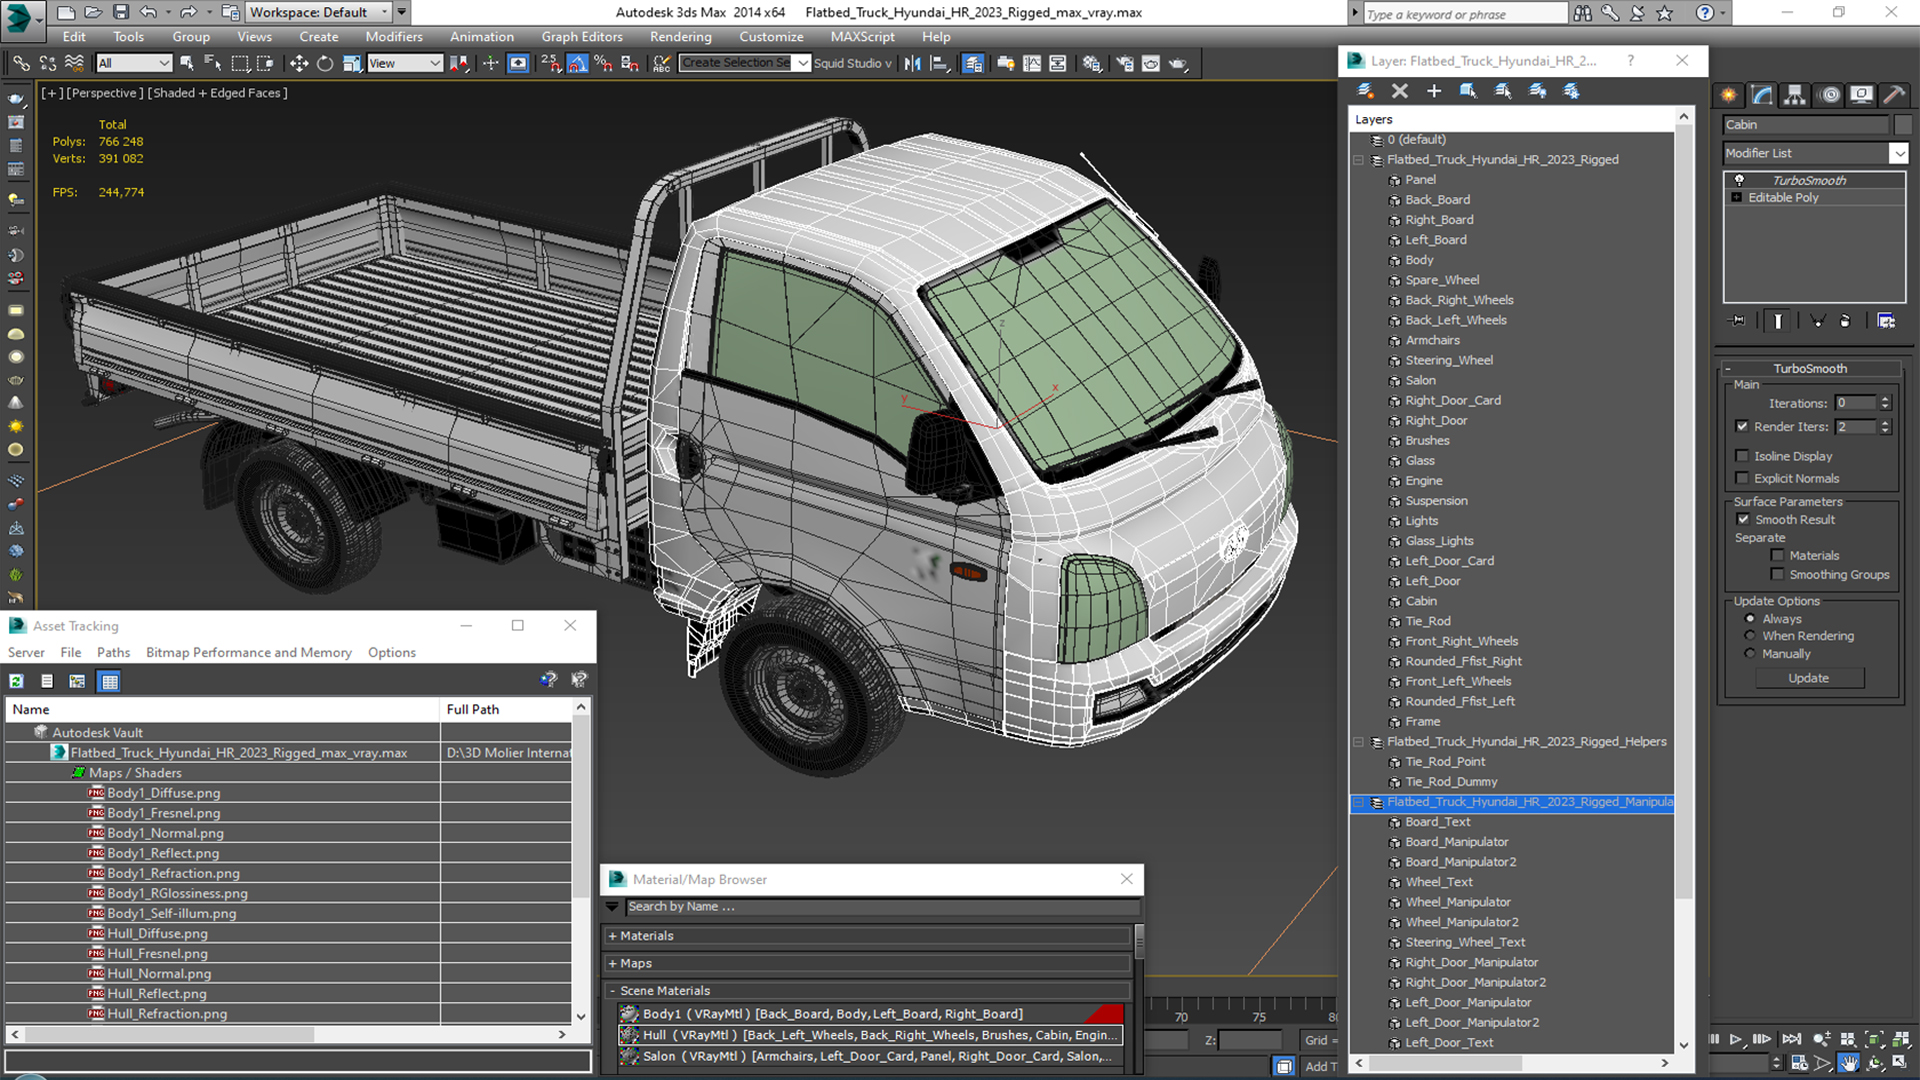Open the MAXScript menu
Screen dimensions: 1920x1080
coord(862,37)
